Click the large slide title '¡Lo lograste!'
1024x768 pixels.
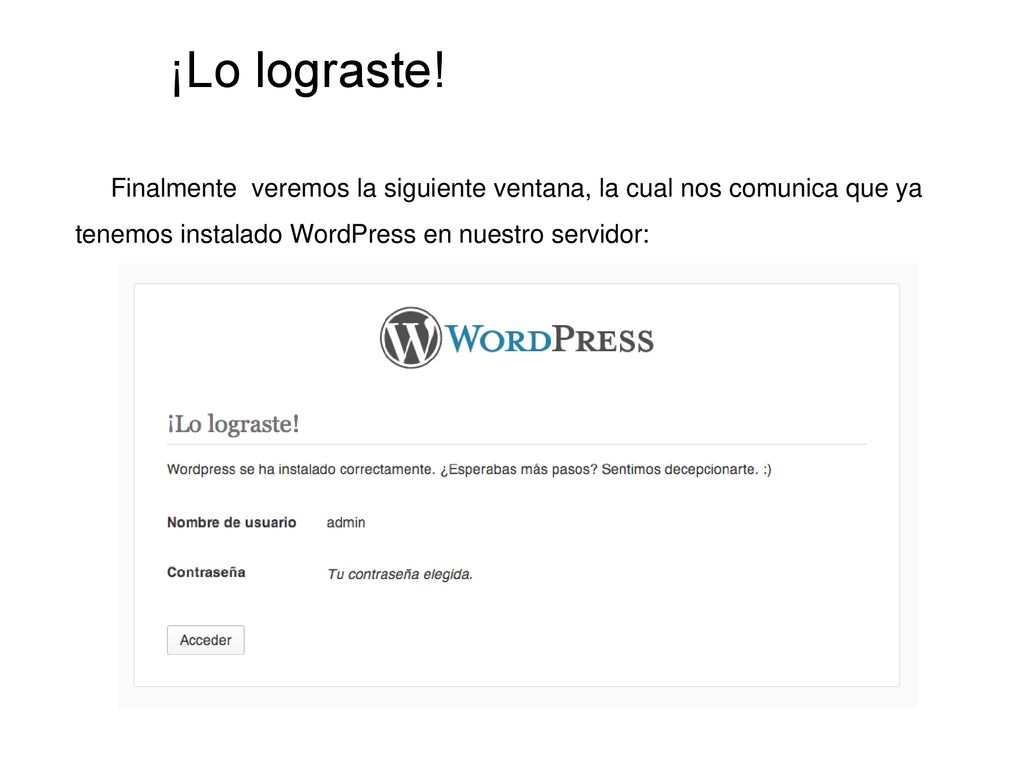point(308,71)
